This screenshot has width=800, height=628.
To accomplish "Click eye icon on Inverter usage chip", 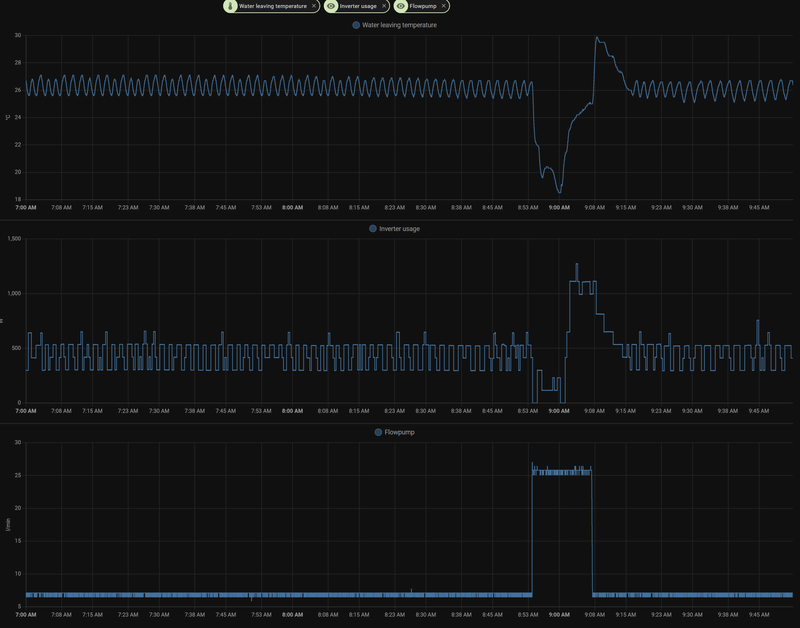I will (331, 6).
